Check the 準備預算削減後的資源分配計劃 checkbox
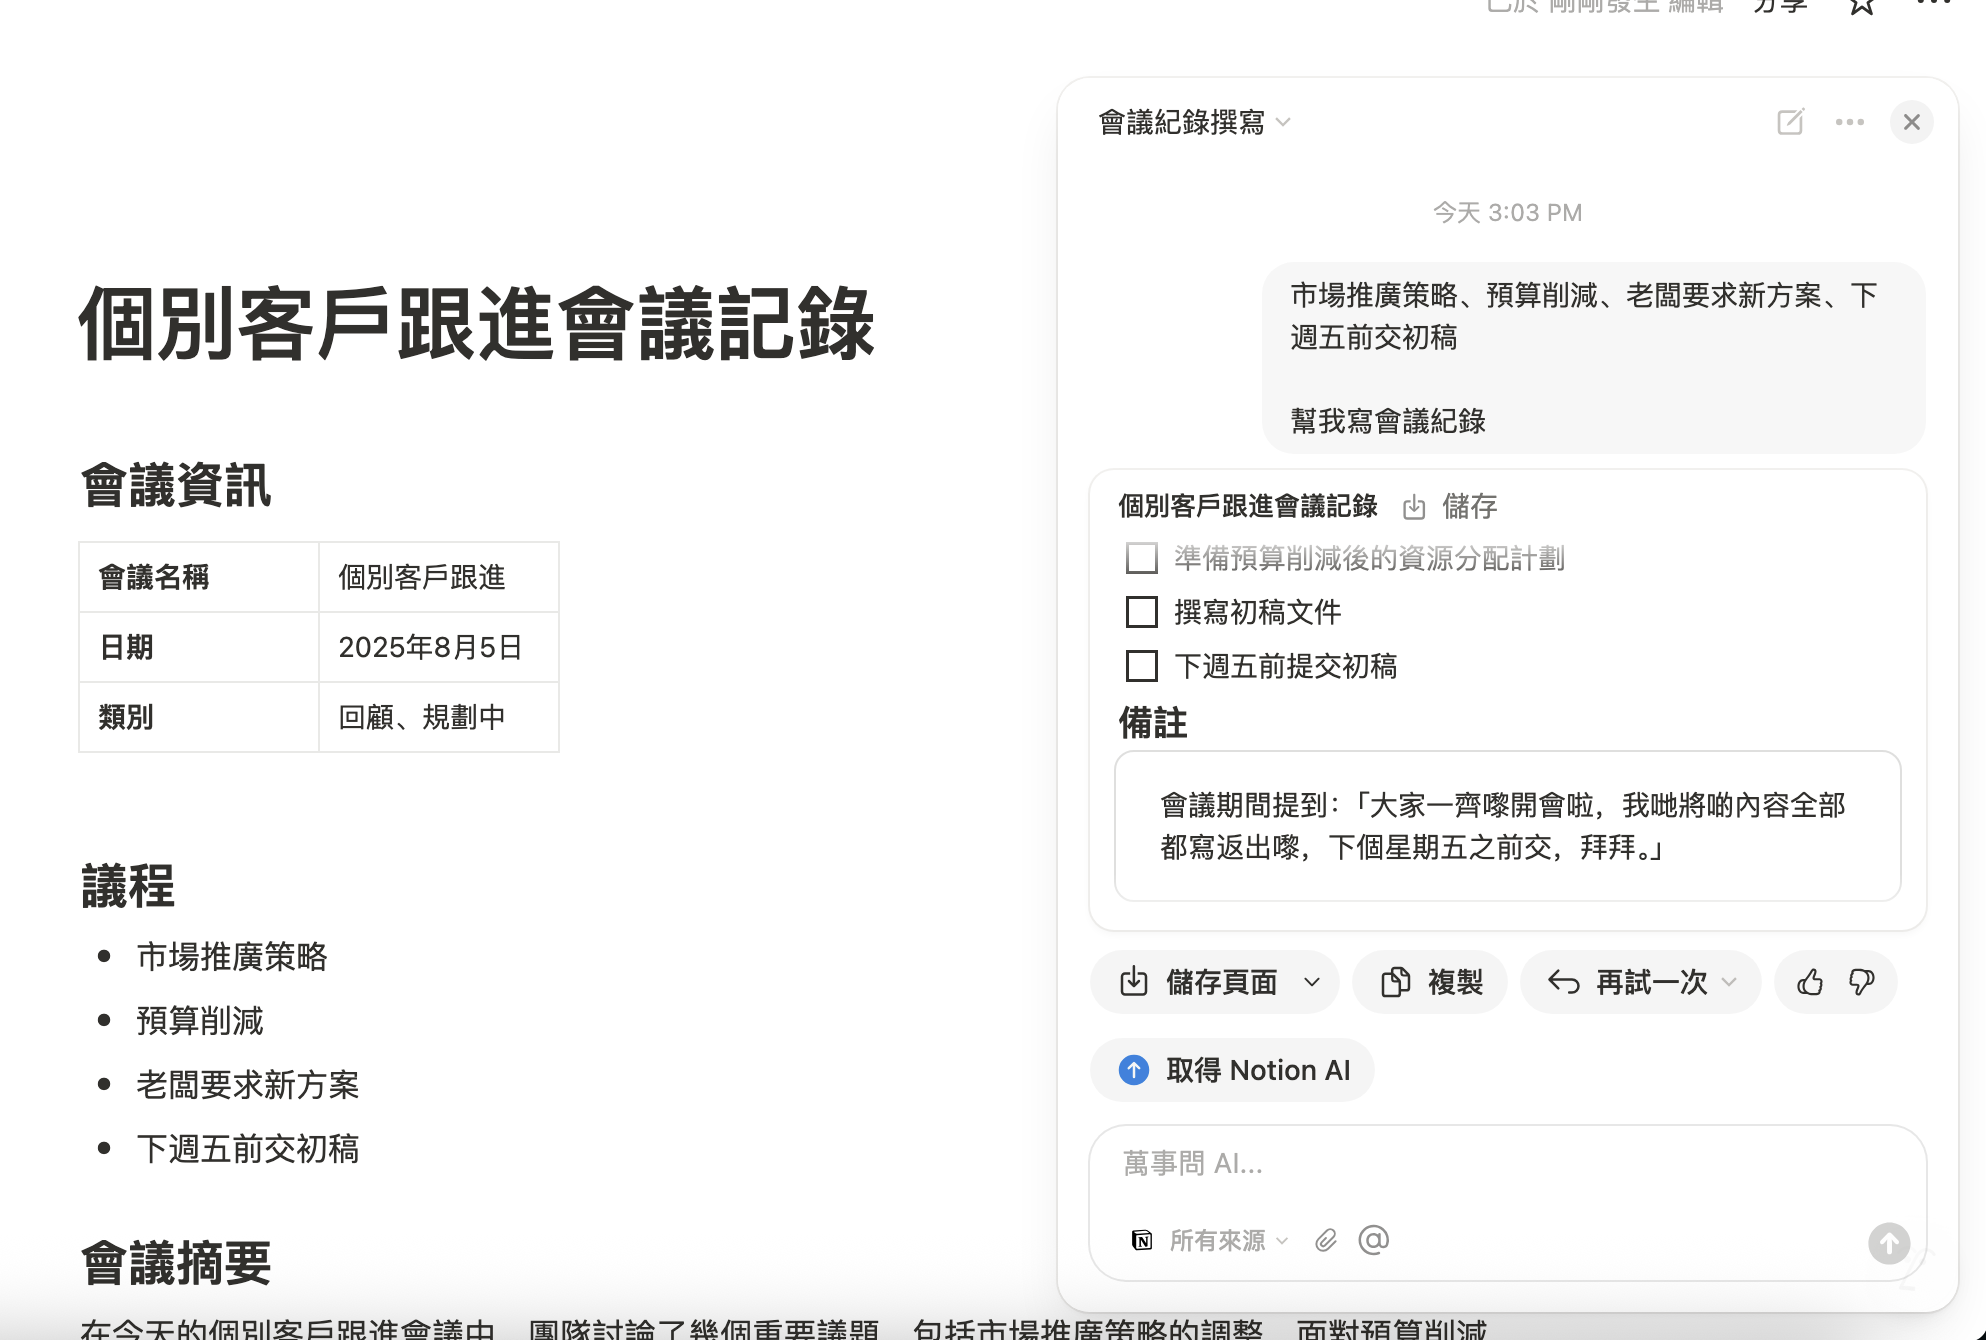Image resolution: width=1986 pixels, height=1340 pixels. pyautogui.click(x=1141, y=558)
